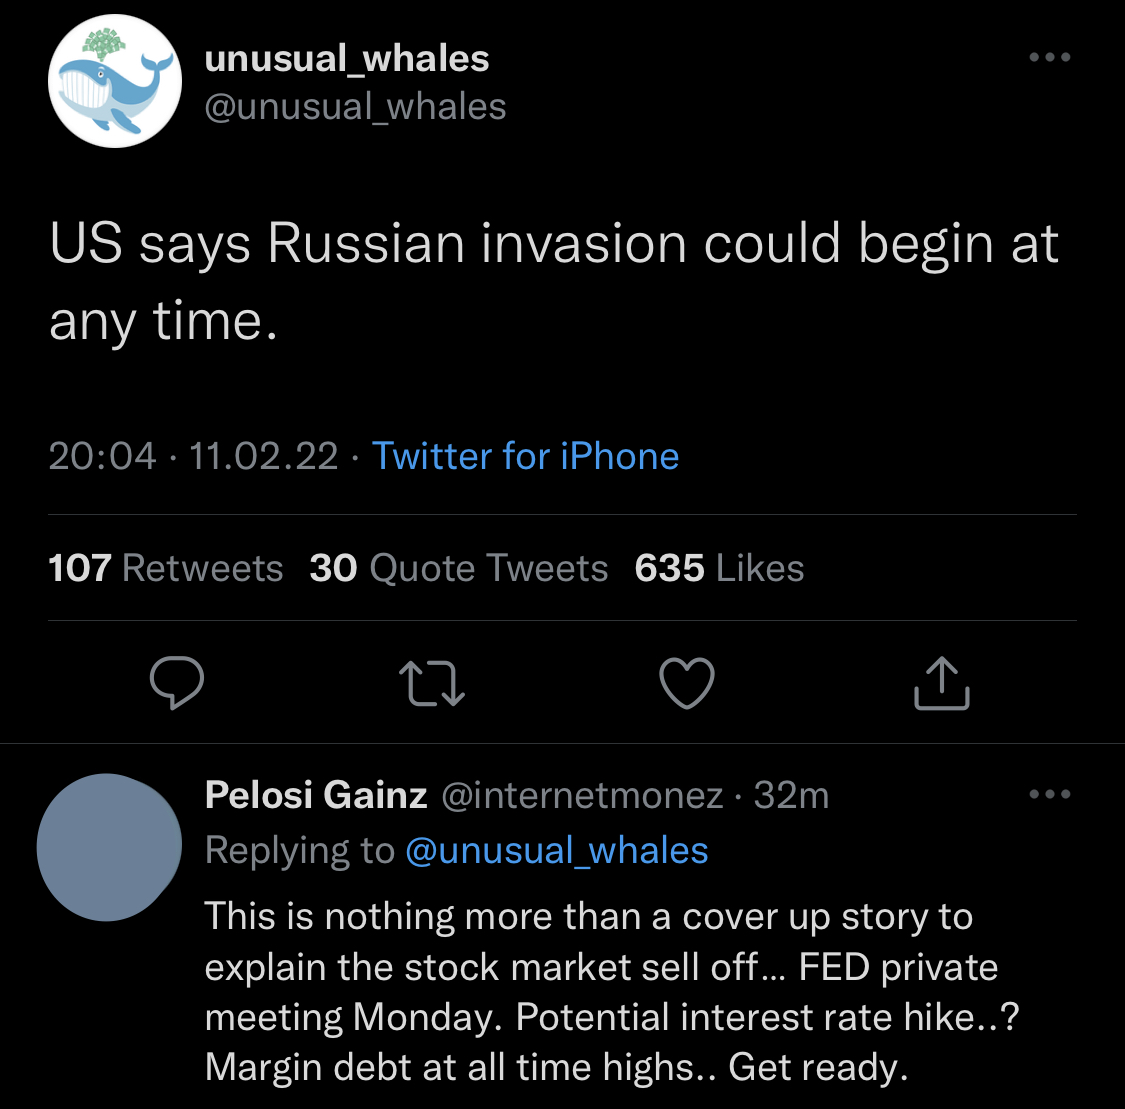
Task: Tap the 20:04 · 11.02.22 timestamp
Action: (x=193, y=456)
